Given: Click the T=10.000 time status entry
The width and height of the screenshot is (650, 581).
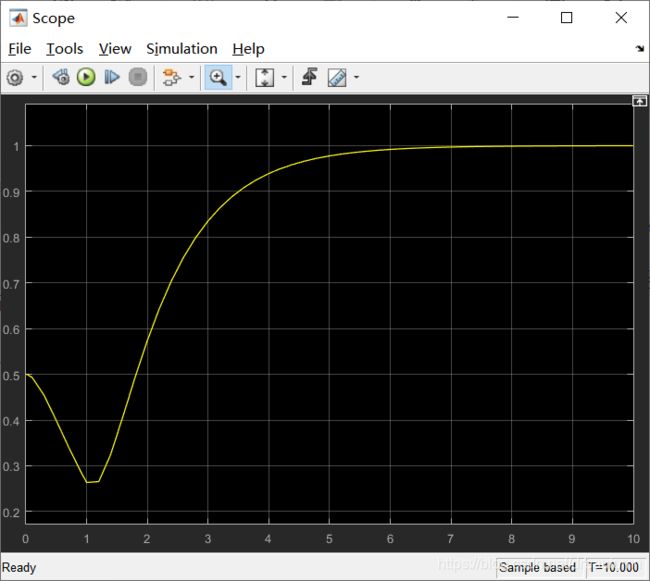Looking at the screenshot, I should pos(614,567).
